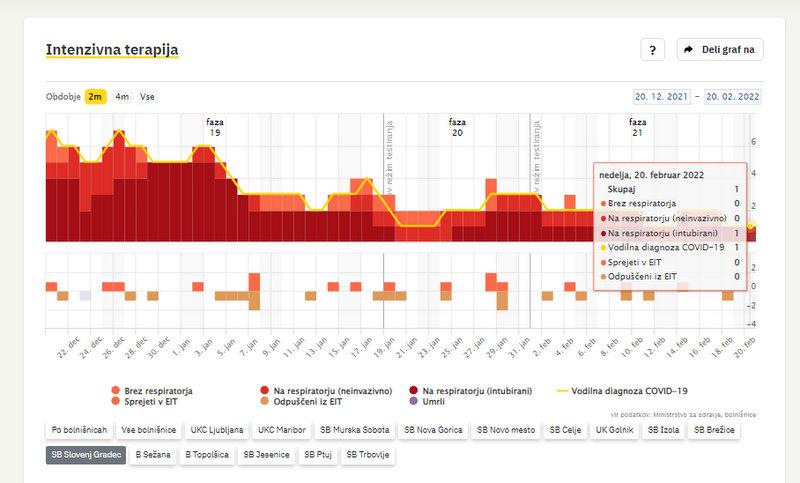Open the start date 20. 12. 2021 picker

pos(661,97)
